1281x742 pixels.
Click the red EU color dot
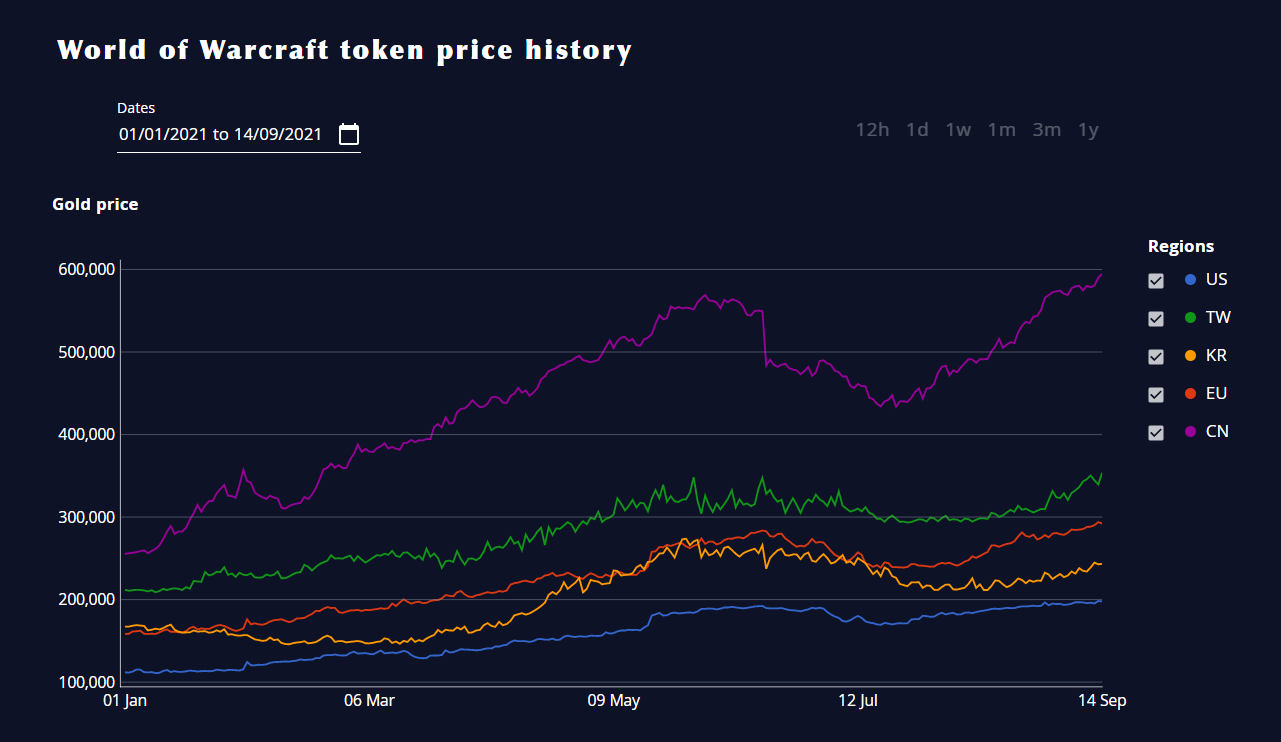(x=1190, y=394)
